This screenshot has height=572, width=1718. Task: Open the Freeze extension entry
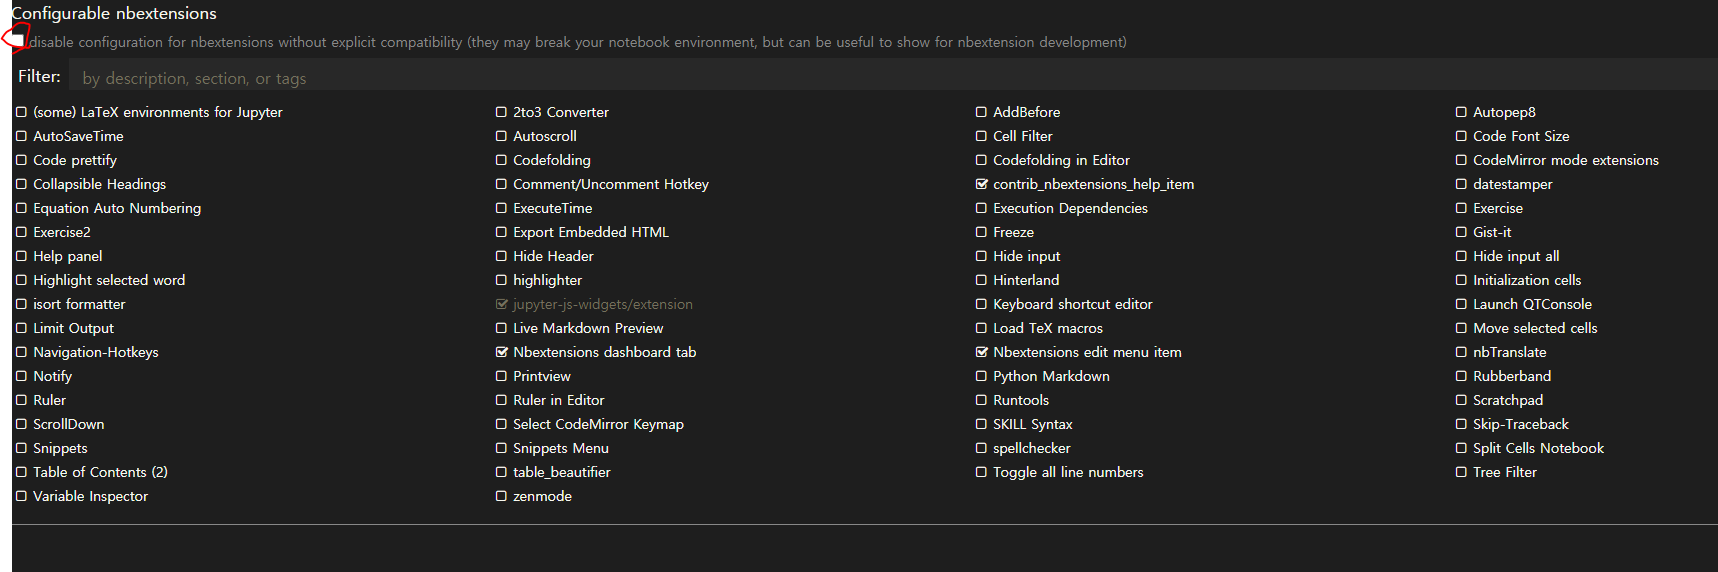click(1013, 232)
